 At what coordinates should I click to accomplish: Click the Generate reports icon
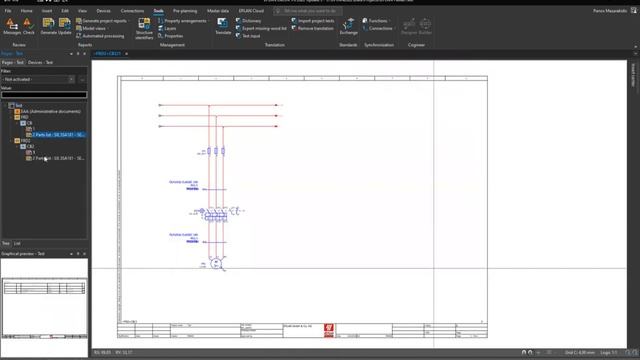[x=49, y=27]
